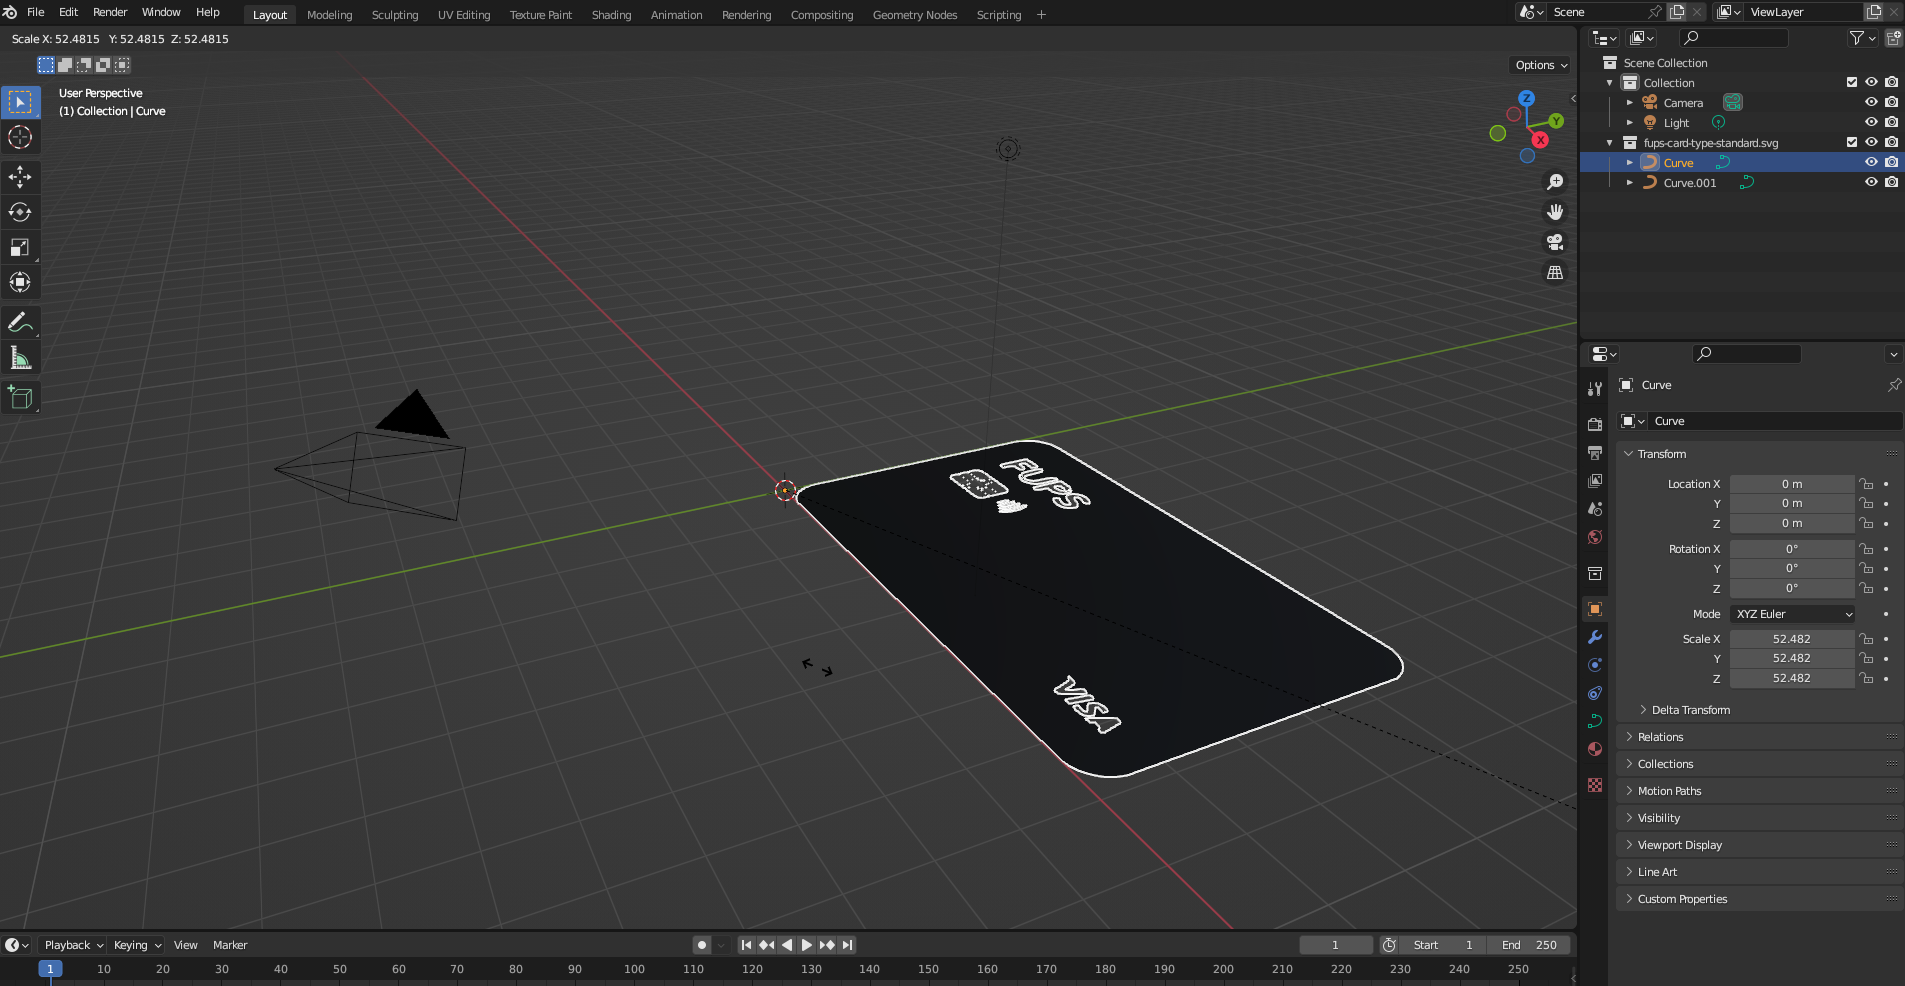Open the Object Data curve properties tab

pyautogui.click(x=1595, y=721)
